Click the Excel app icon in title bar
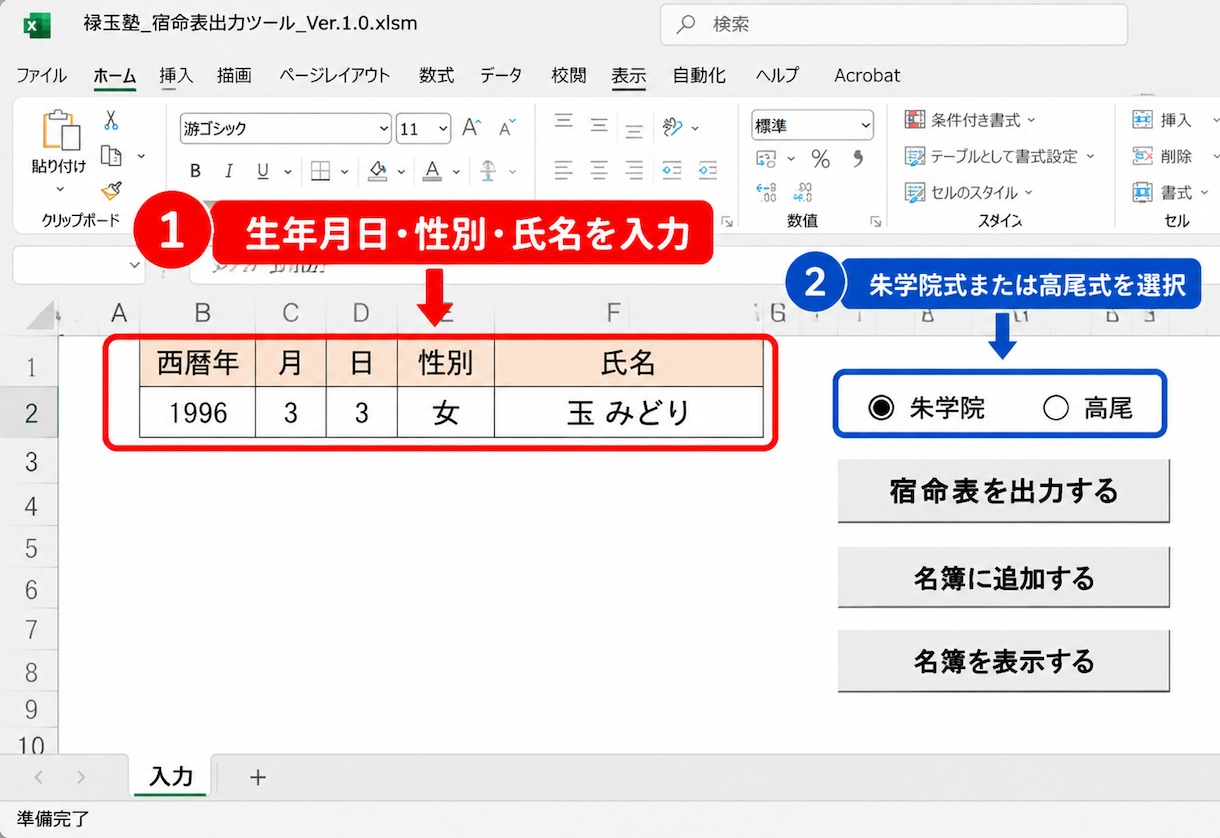This screenshot has height=838, width=1220. tap(37, 24)
